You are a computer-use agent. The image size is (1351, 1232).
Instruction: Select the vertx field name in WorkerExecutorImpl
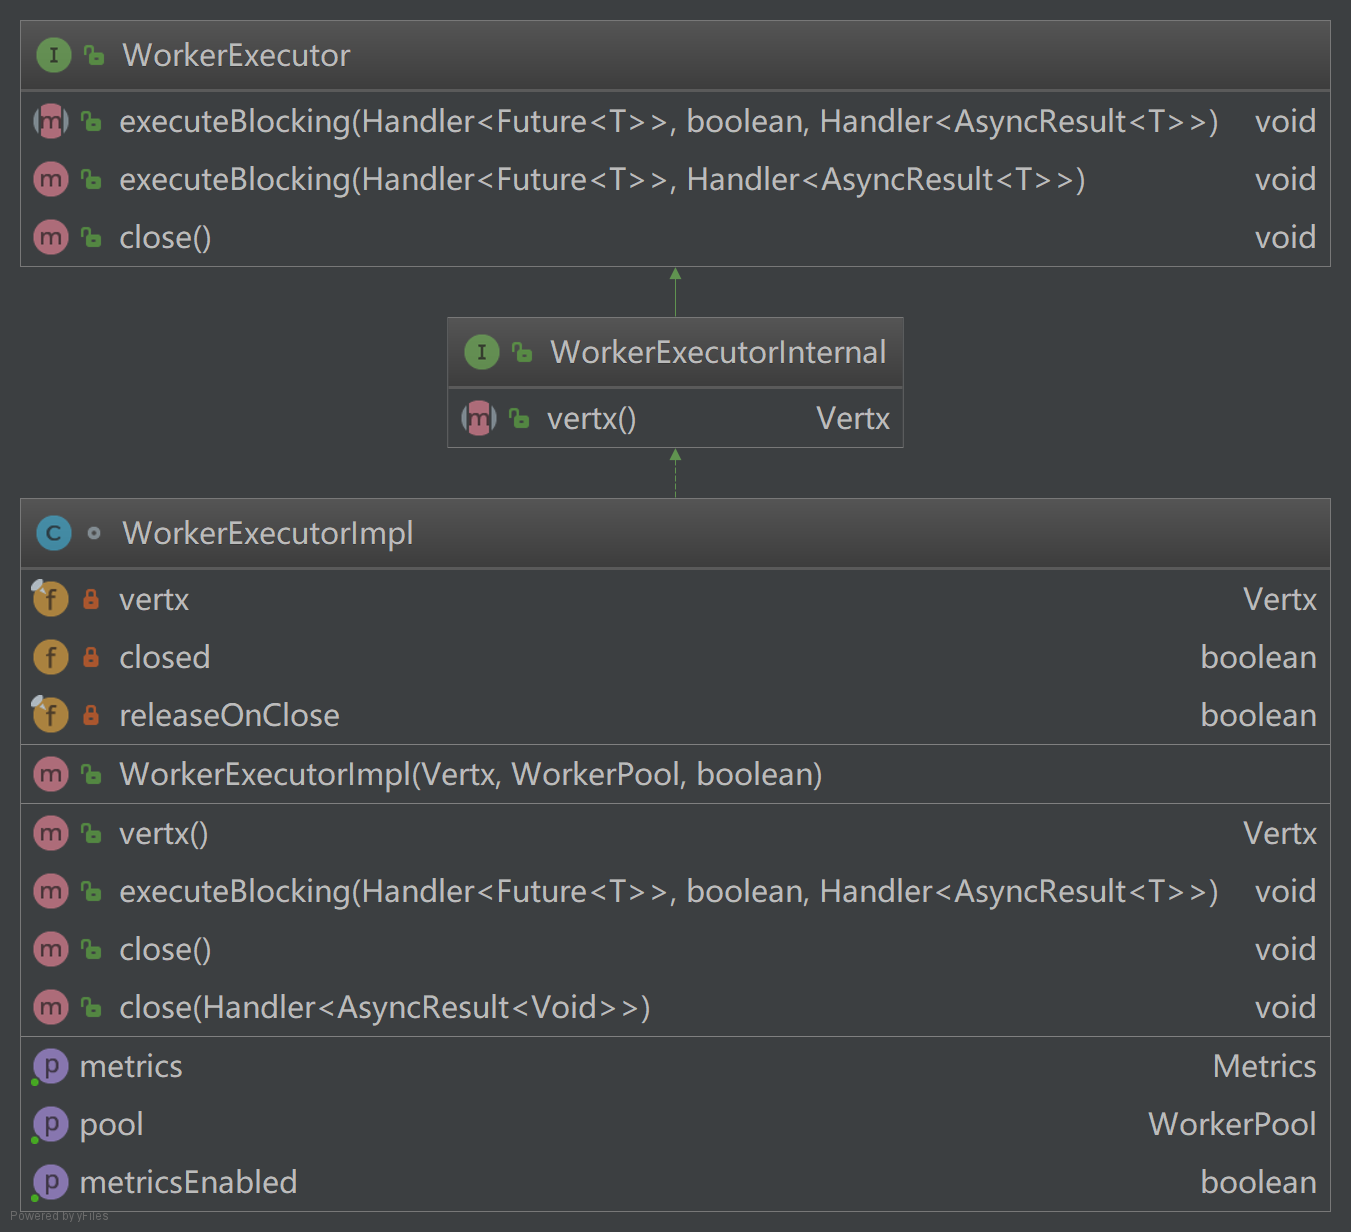154,599
